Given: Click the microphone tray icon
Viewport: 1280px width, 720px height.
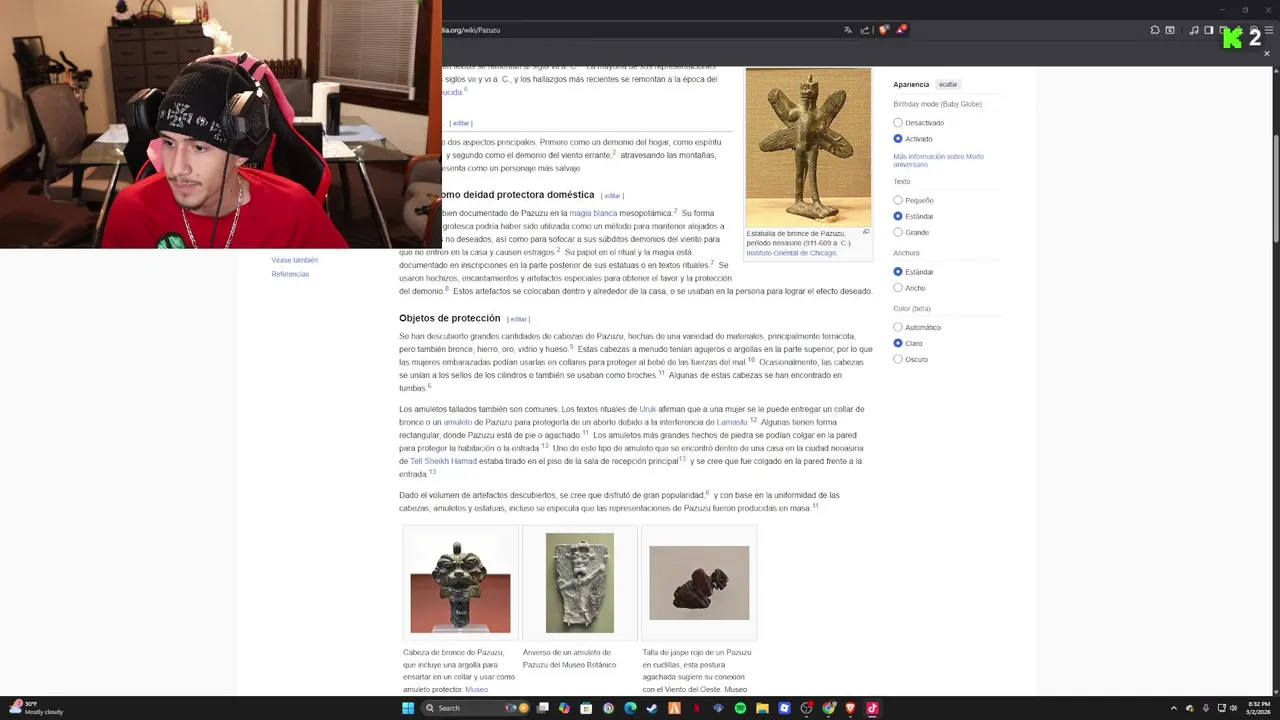Looking at the screenshot, I should click(1205, 708).
